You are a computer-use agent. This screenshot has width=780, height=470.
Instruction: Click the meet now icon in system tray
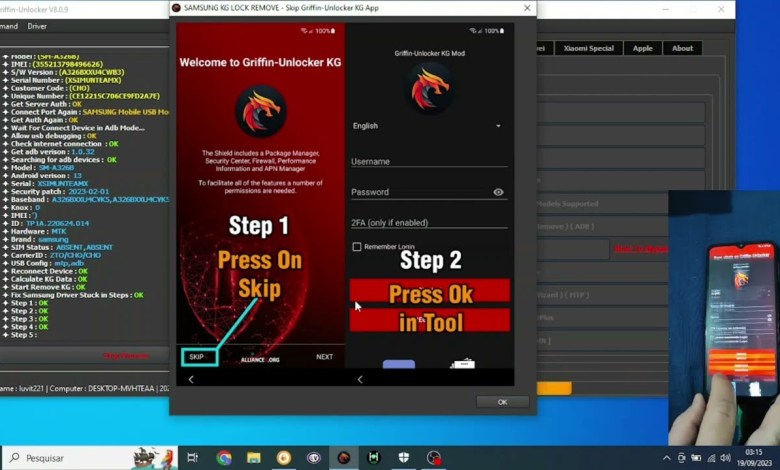tap(682, 458)
